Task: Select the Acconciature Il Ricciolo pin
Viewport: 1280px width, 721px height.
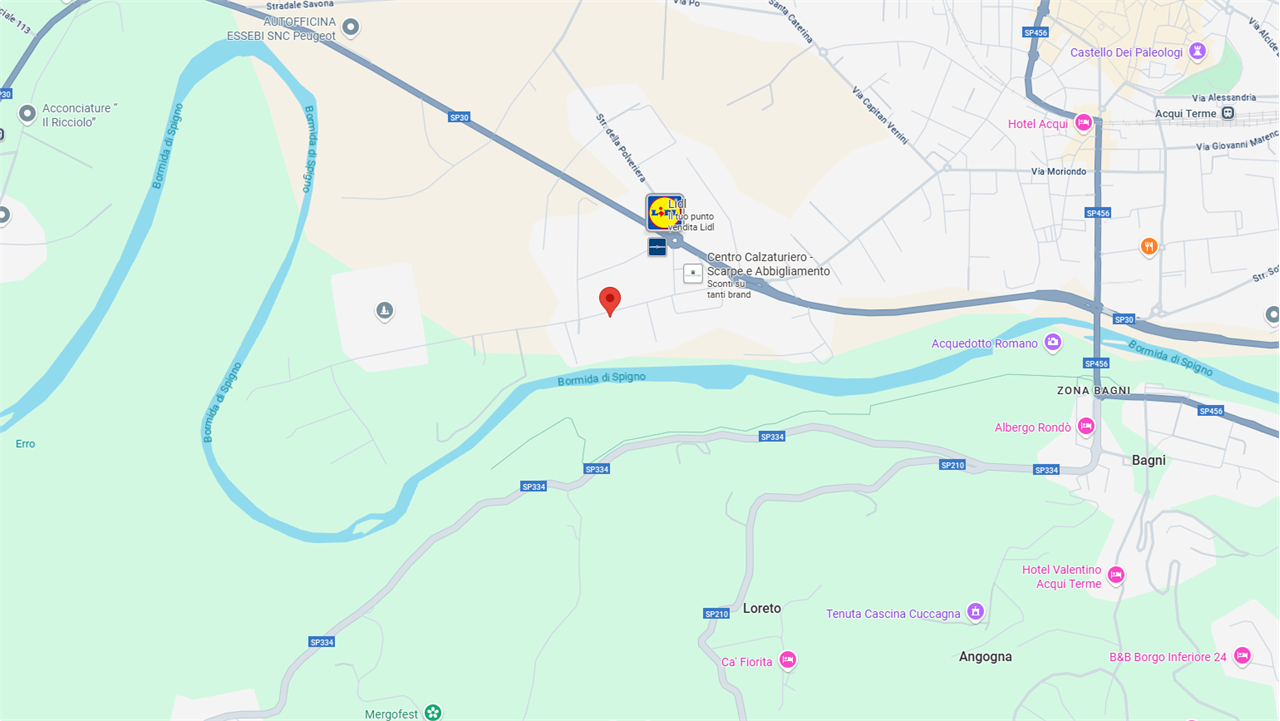Action: click(x=27, y=114)
